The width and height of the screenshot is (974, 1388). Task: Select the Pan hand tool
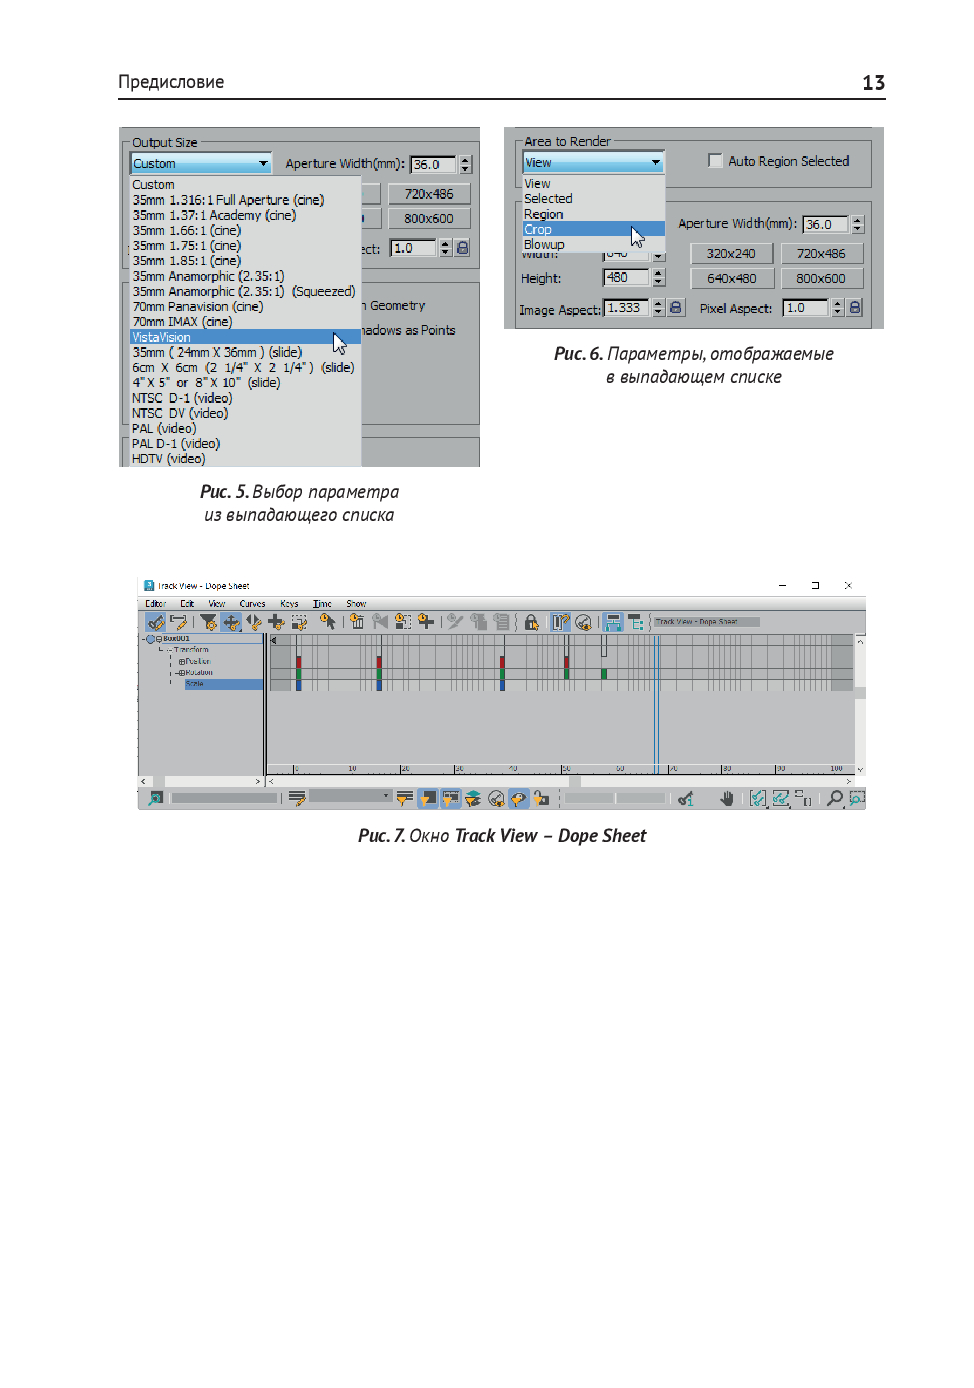tap(727, 799)
